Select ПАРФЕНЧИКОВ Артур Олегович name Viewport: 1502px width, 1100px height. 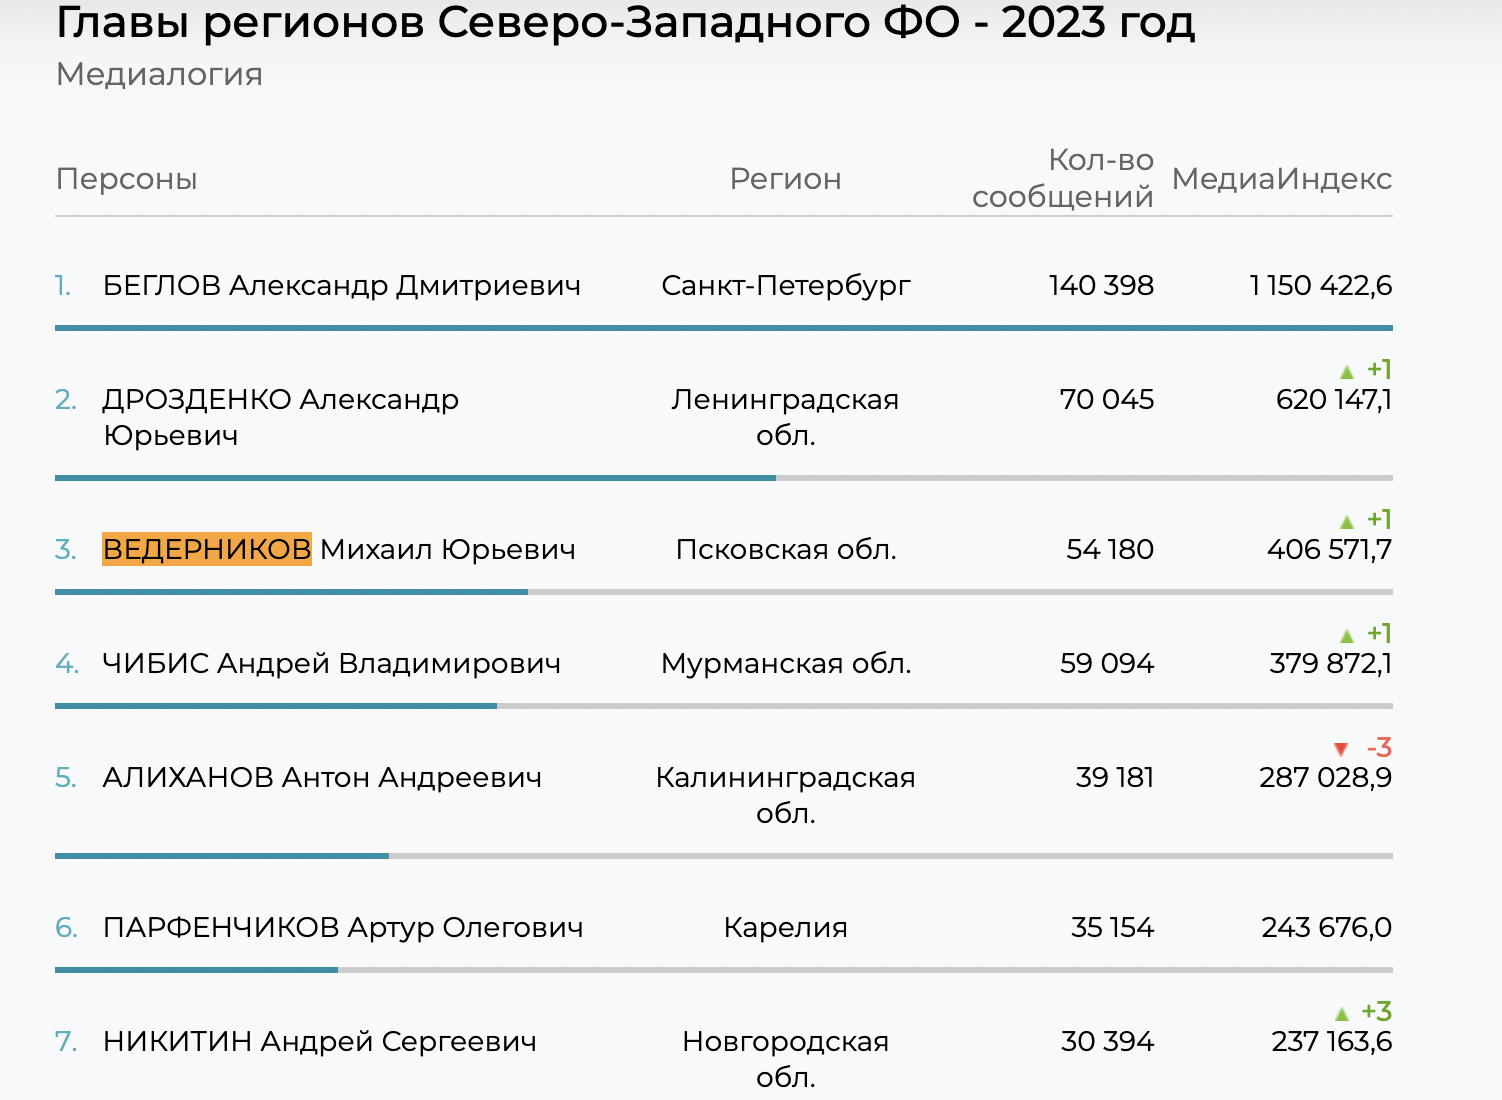(343, 928)
